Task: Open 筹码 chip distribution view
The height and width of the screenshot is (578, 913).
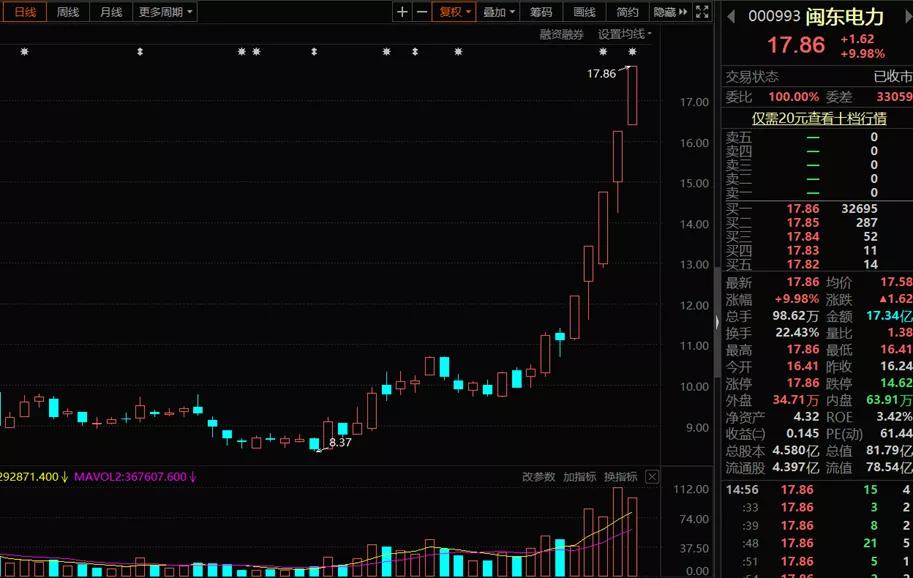Action: point(543,11)
